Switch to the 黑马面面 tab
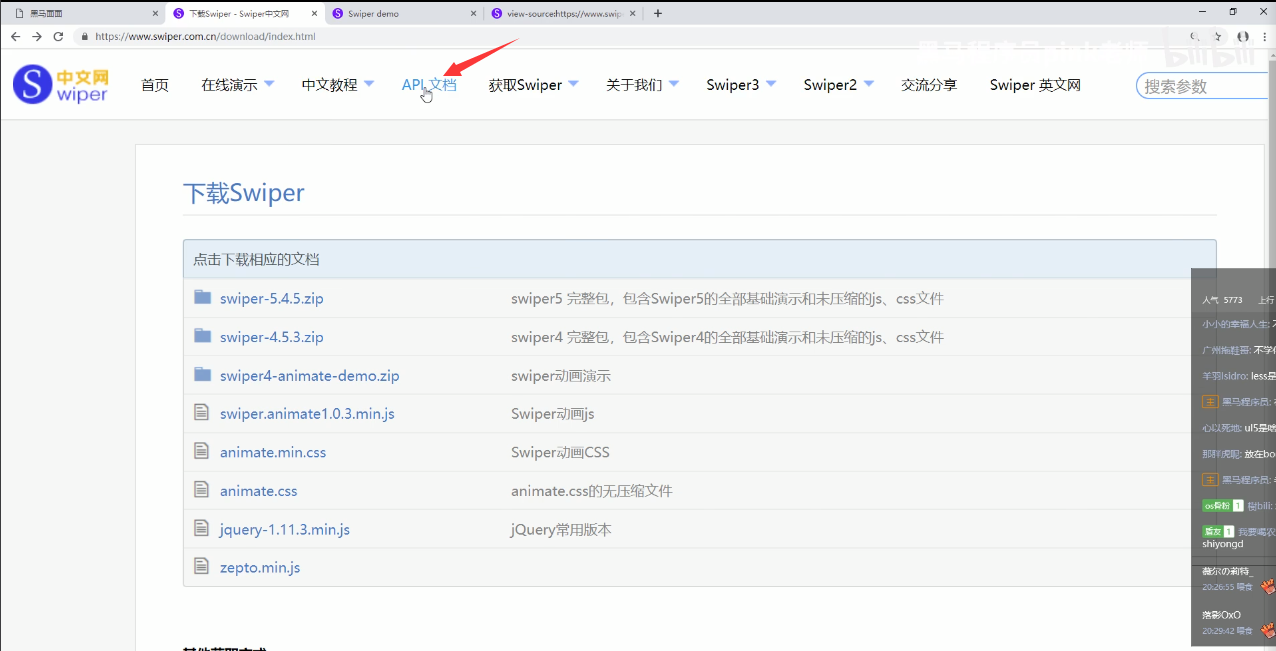The width and height of the screenshot is (1276, 651). (x=84, y=14)
